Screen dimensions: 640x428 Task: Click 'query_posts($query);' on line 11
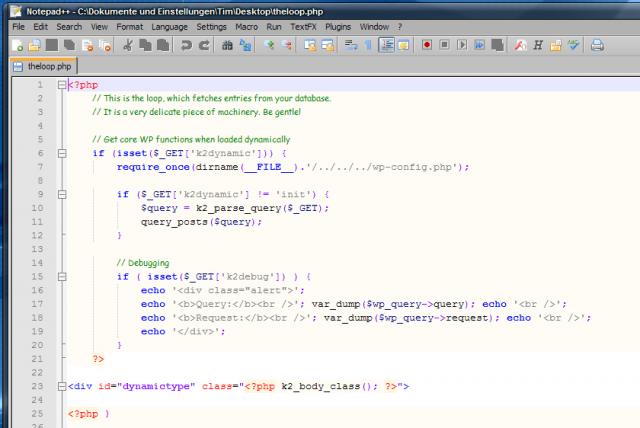click(201, 222)
